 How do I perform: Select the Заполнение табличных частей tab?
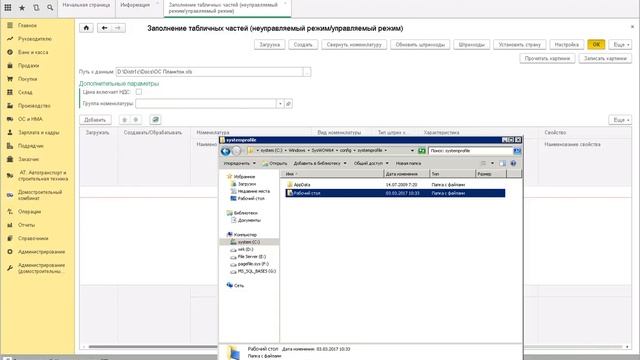click(227, 8)
